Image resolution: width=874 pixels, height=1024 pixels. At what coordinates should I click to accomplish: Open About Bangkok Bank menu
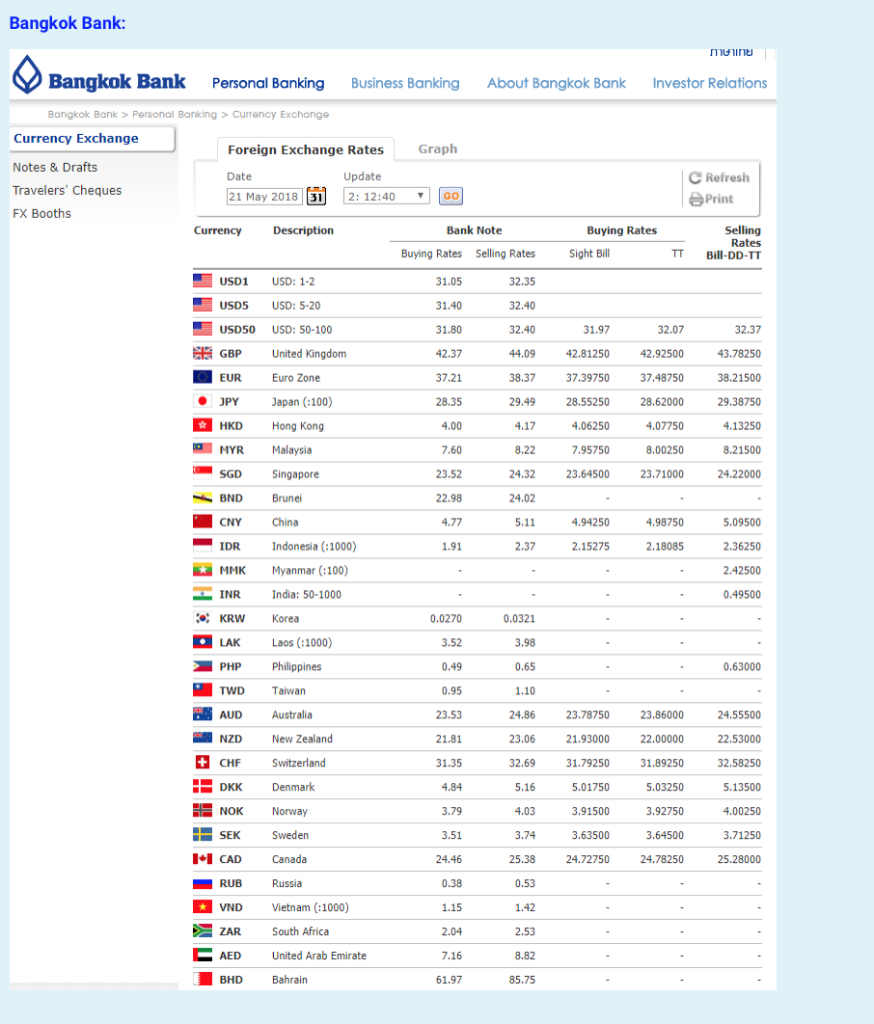556,84
